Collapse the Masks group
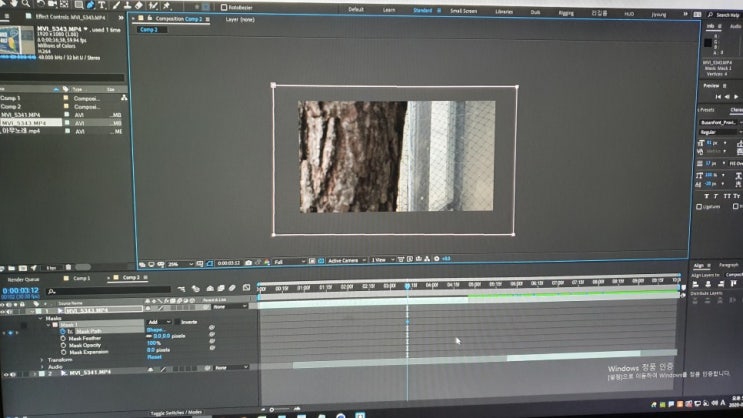Screen dimensions: 743x418 click(x=41, y=318)
